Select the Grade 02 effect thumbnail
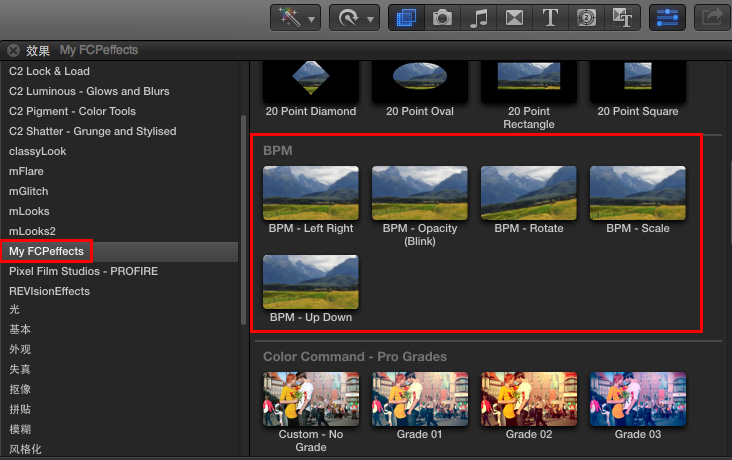The height and width of the screenshot is (460, 732). (x=528, y=399)
